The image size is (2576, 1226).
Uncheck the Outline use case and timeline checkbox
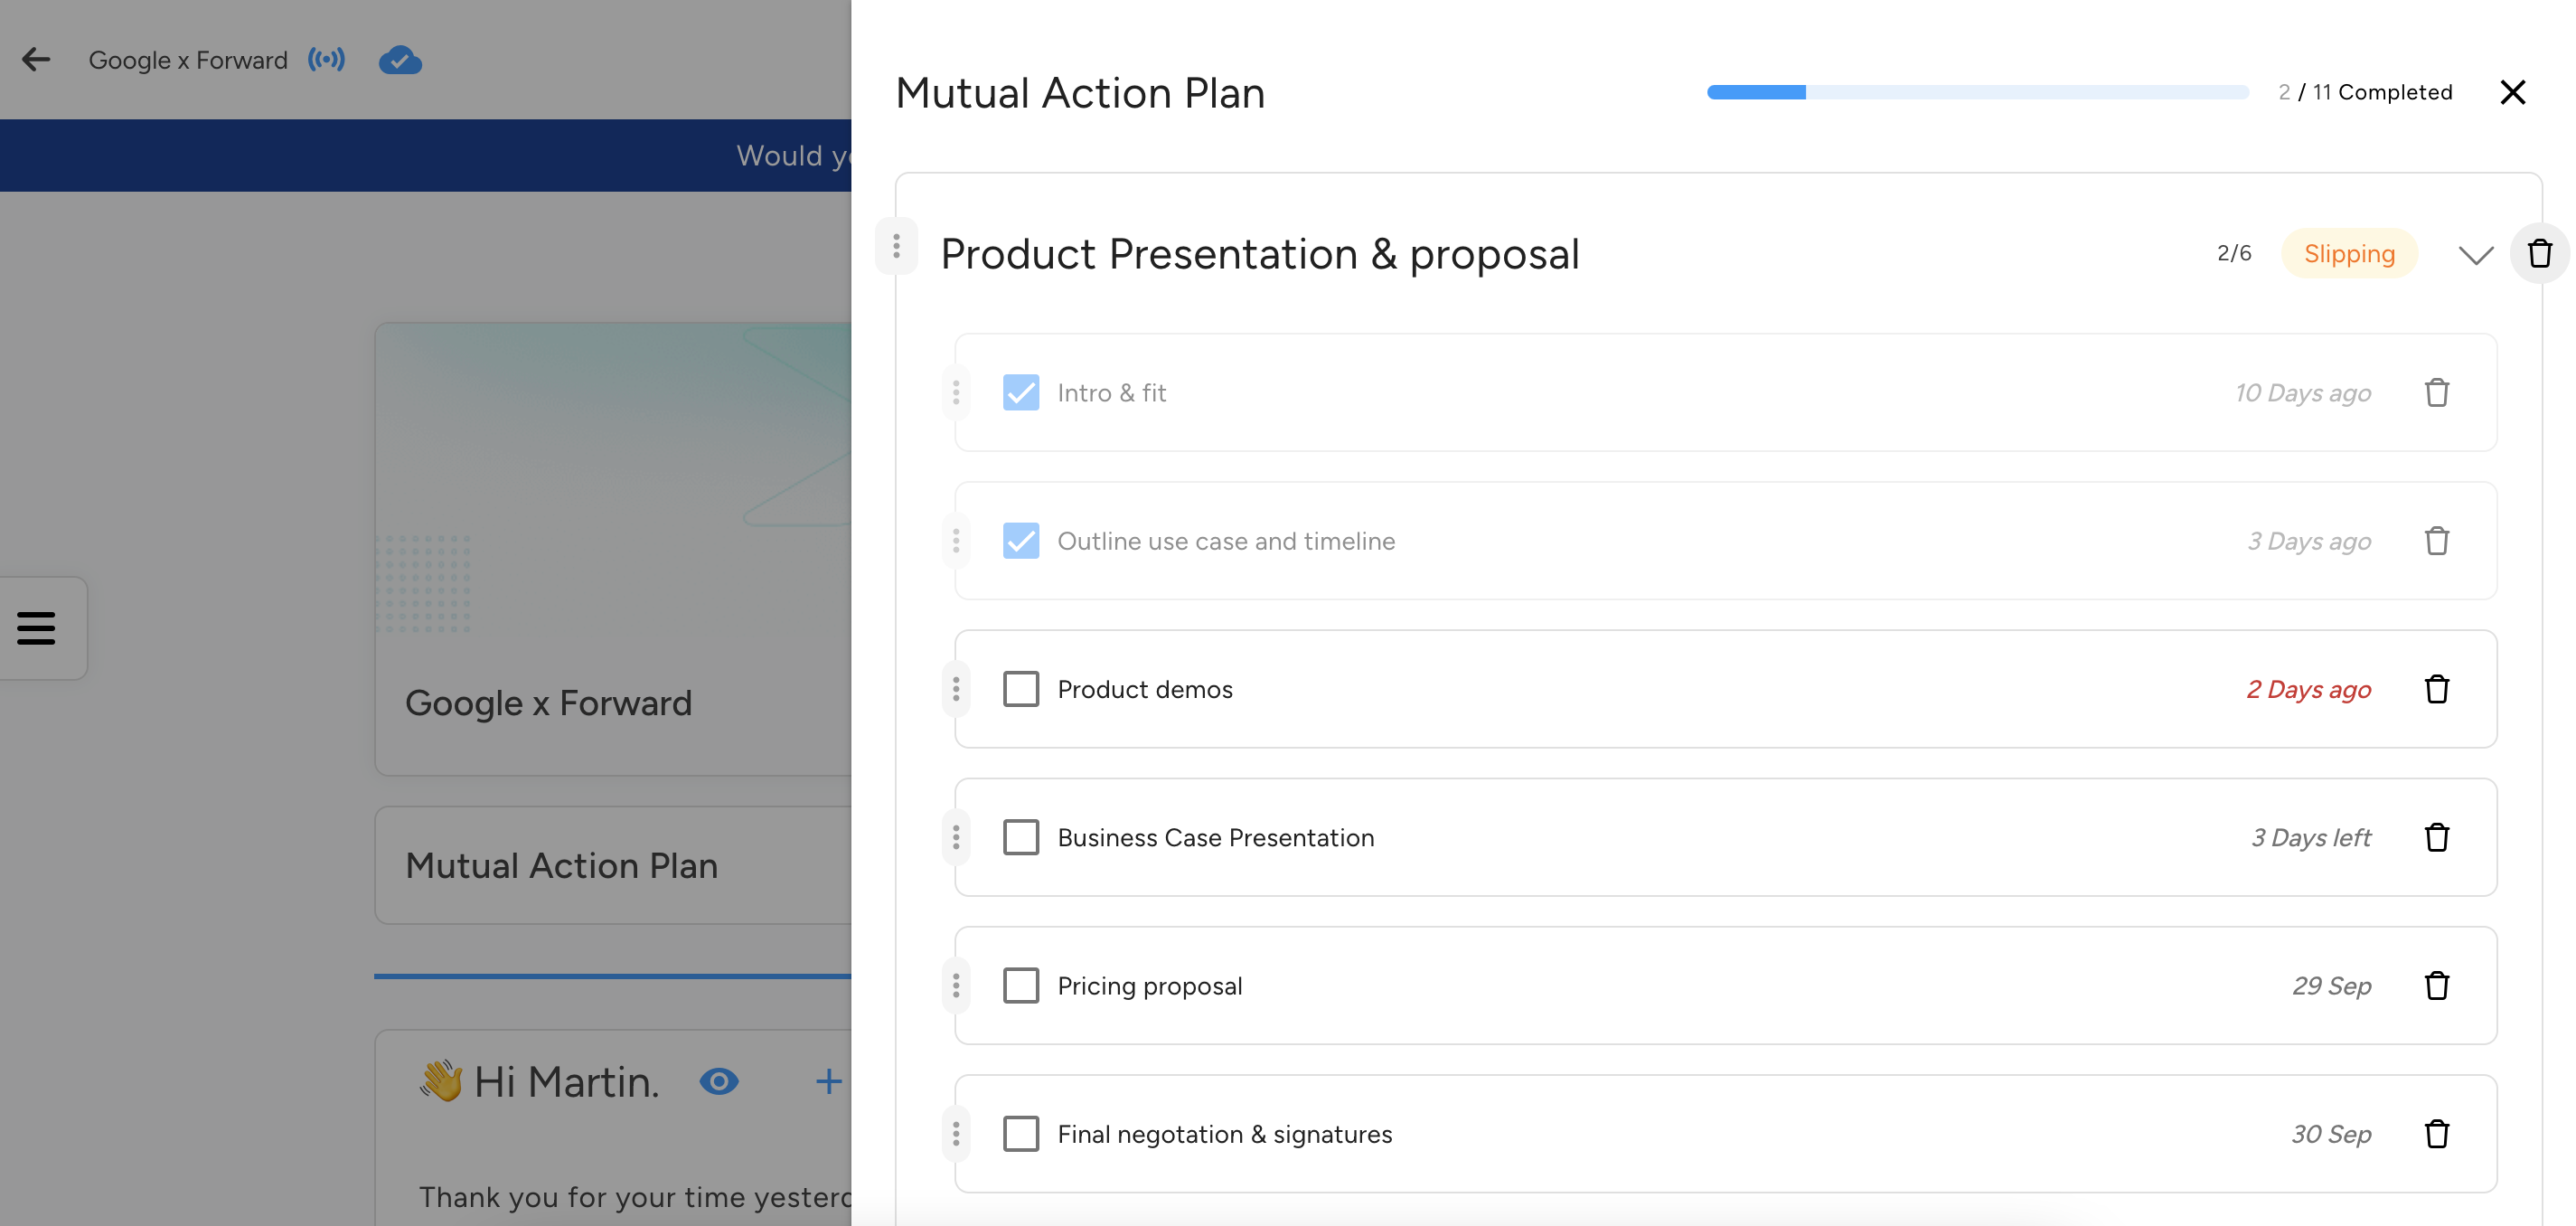(x=1021, y=540)
